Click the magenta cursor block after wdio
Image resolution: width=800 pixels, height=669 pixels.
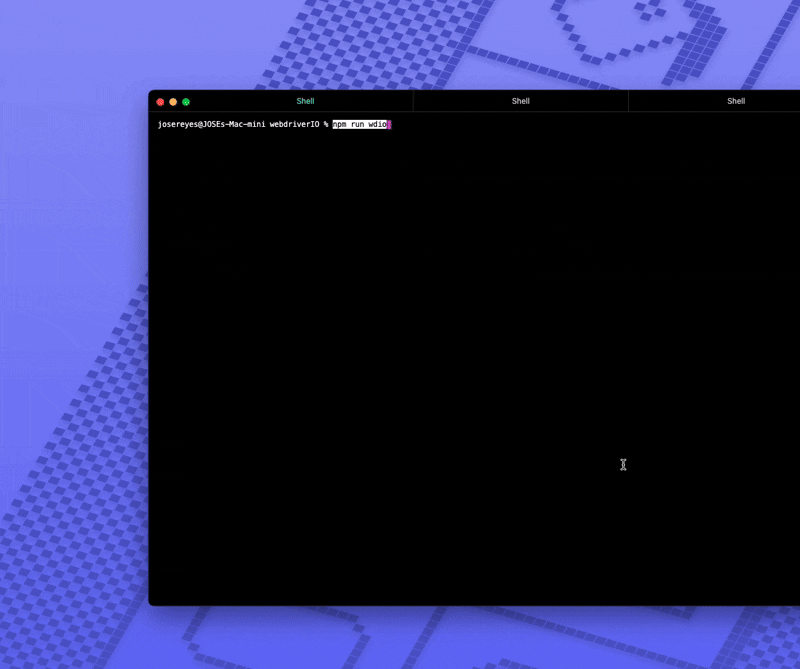389,125
